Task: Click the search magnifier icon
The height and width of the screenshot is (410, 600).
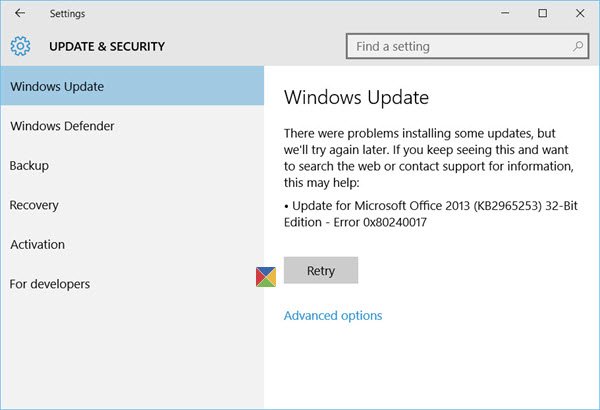Action: point(579,46)
